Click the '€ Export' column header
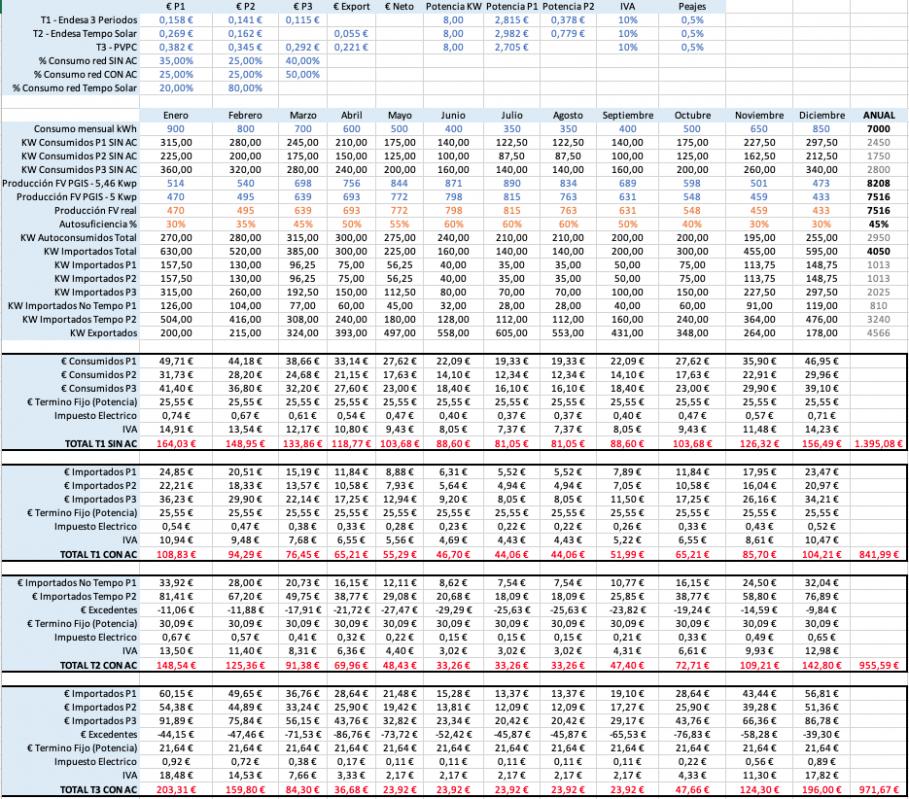 coord(351,6)
